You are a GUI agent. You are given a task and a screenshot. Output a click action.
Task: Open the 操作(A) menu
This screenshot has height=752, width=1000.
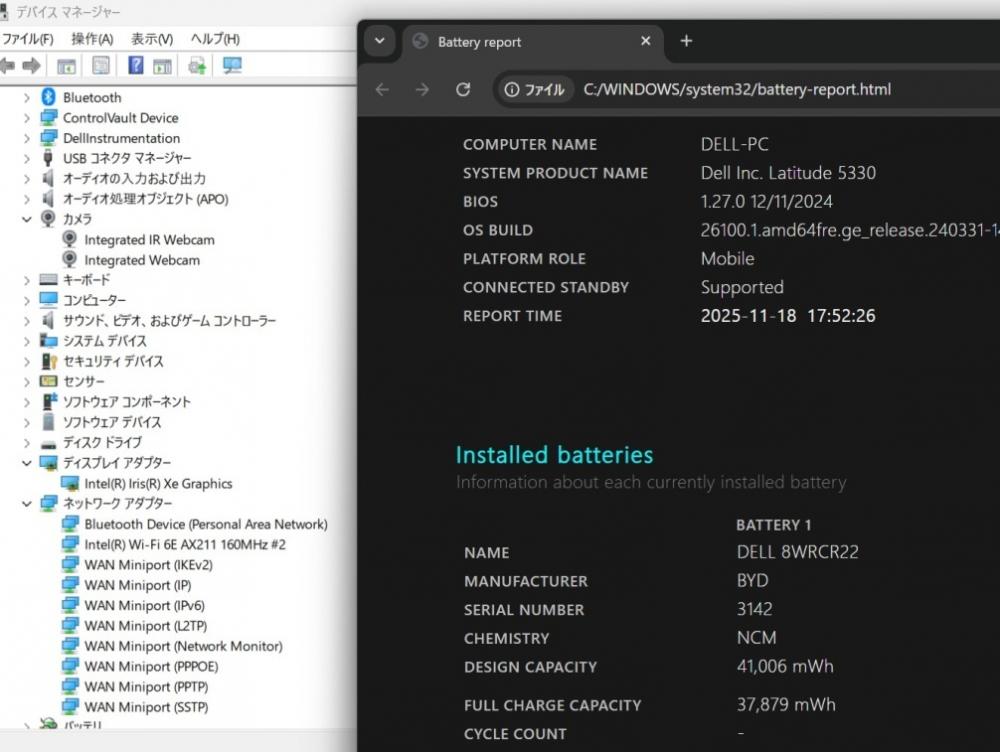92,39
